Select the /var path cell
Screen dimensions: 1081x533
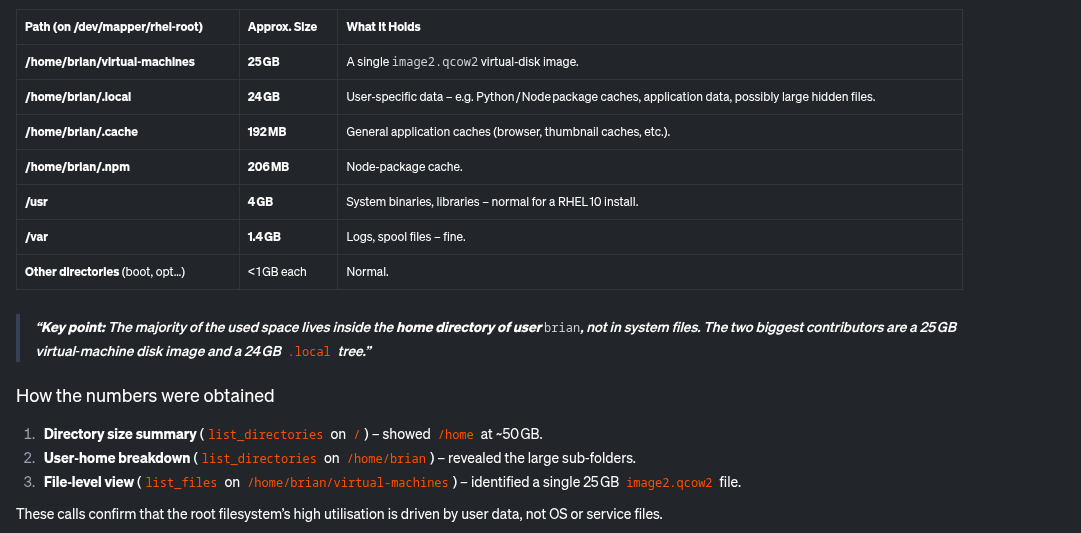click(x=36, y=237)
